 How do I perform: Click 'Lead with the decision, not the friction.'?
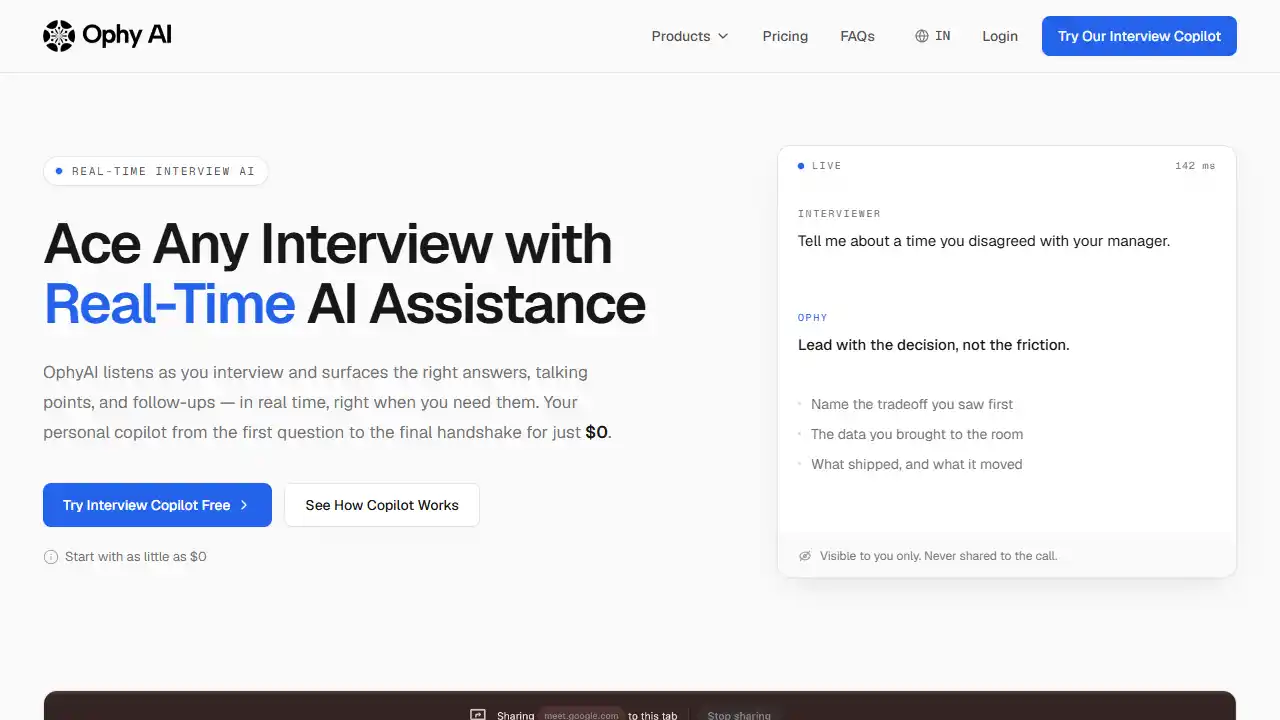pos(934,345)
